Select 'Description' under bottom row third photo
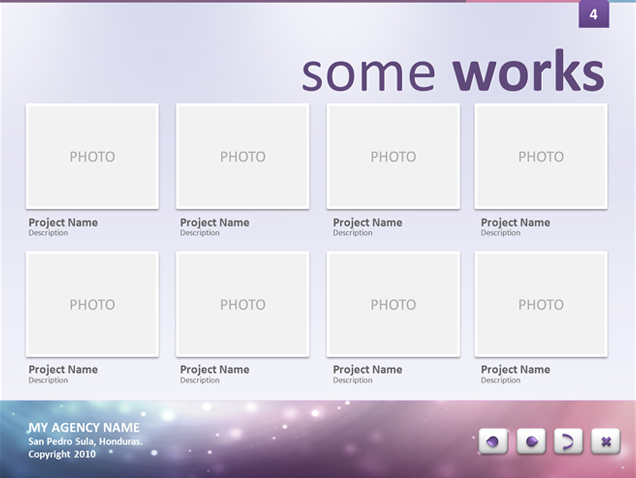Screen dimensions: 636x478 (x=352, y=380)
